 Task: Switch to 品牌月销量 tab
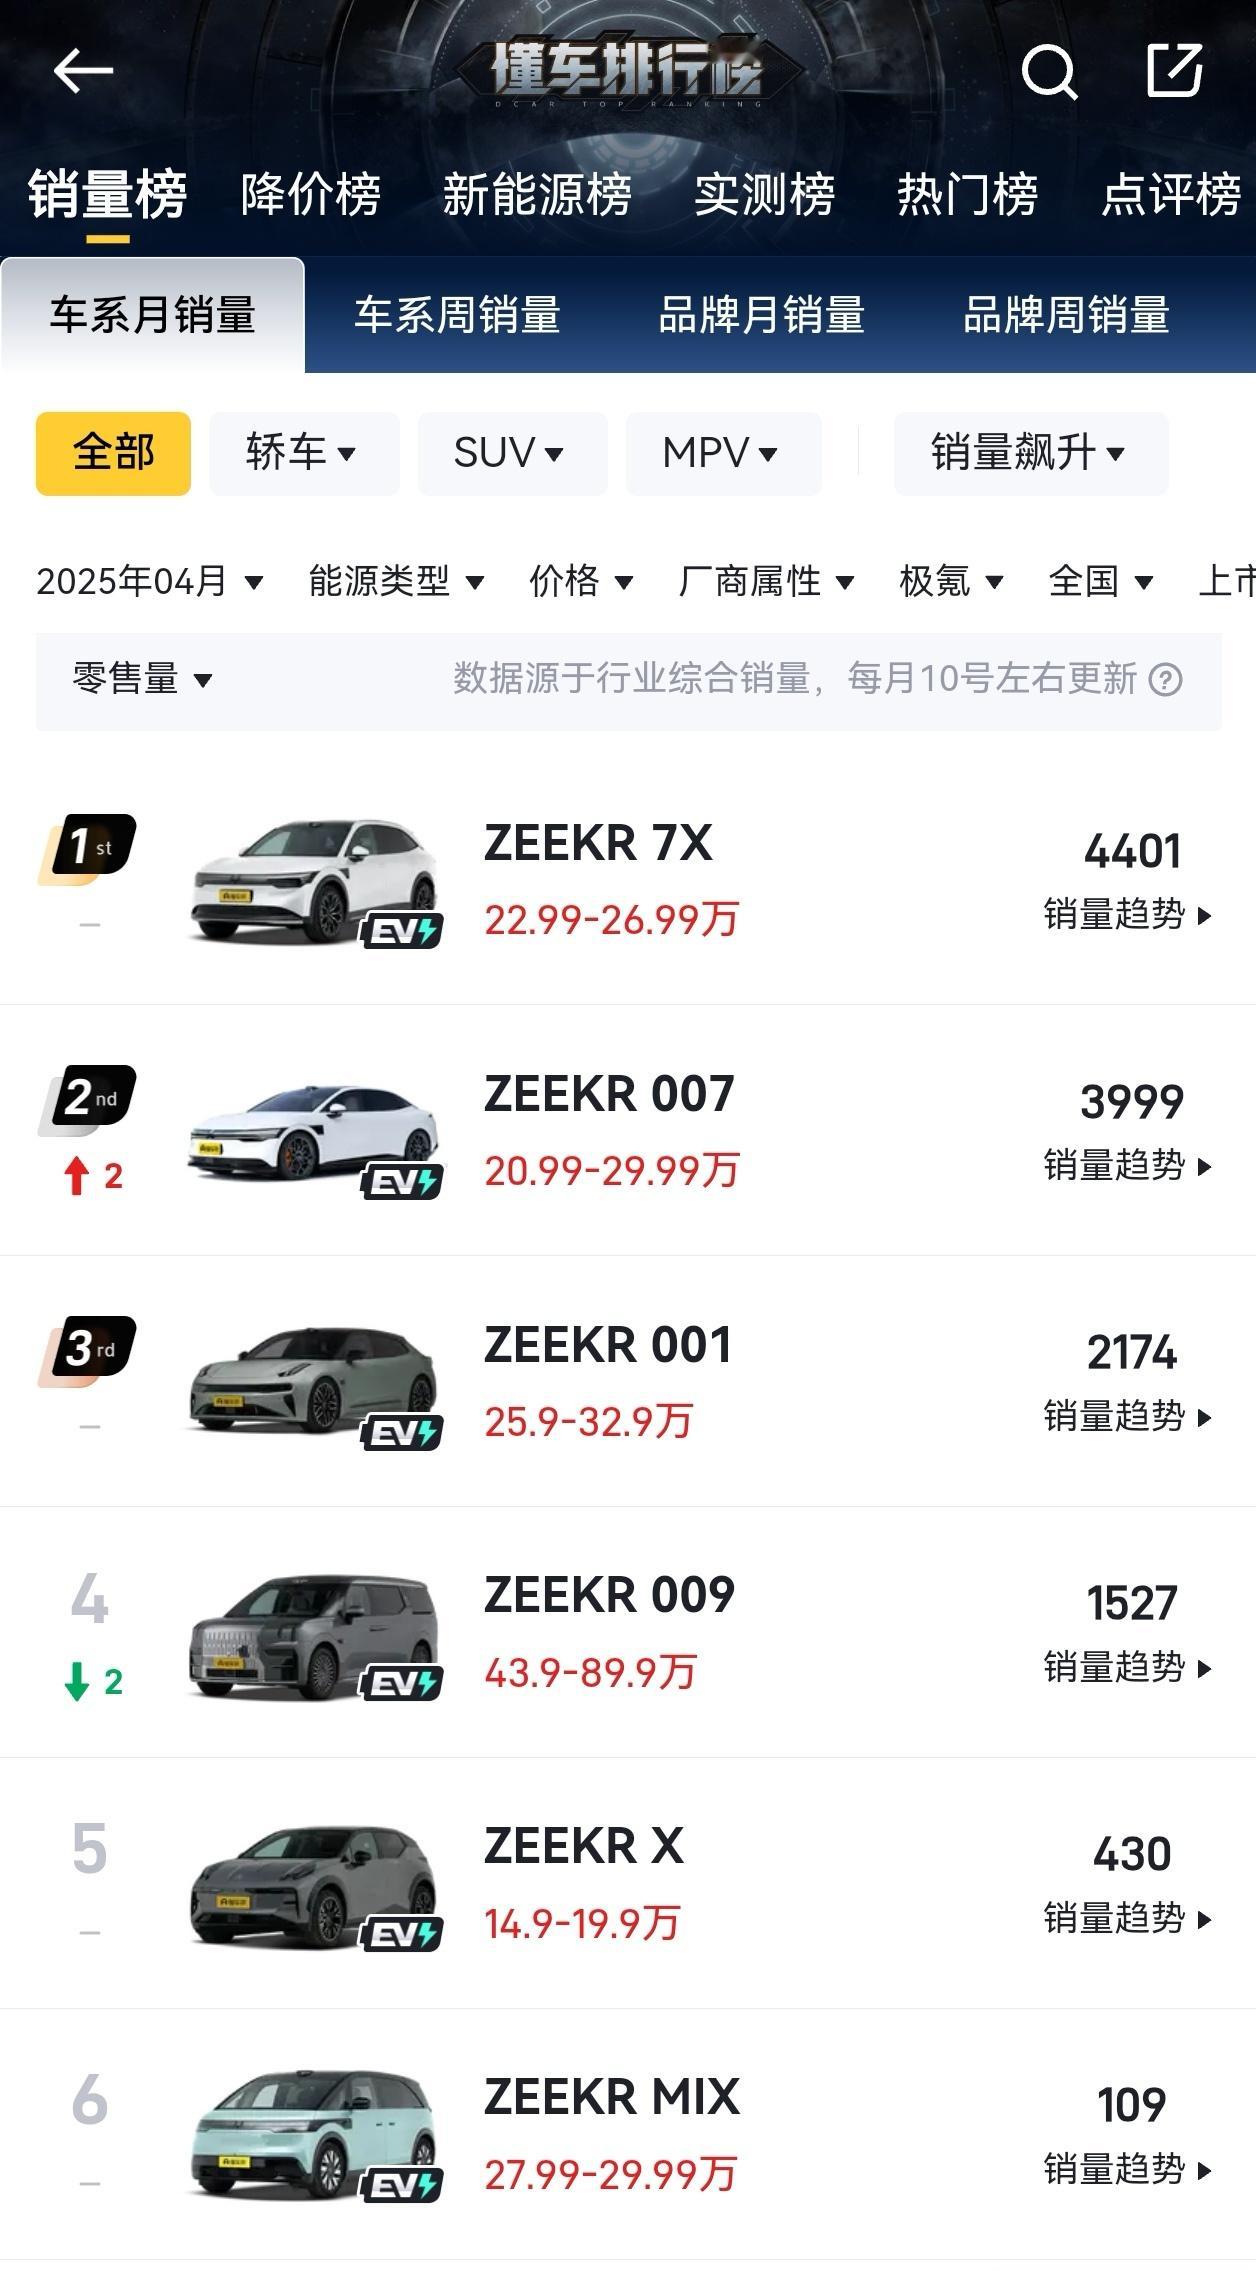click(761, 315)
